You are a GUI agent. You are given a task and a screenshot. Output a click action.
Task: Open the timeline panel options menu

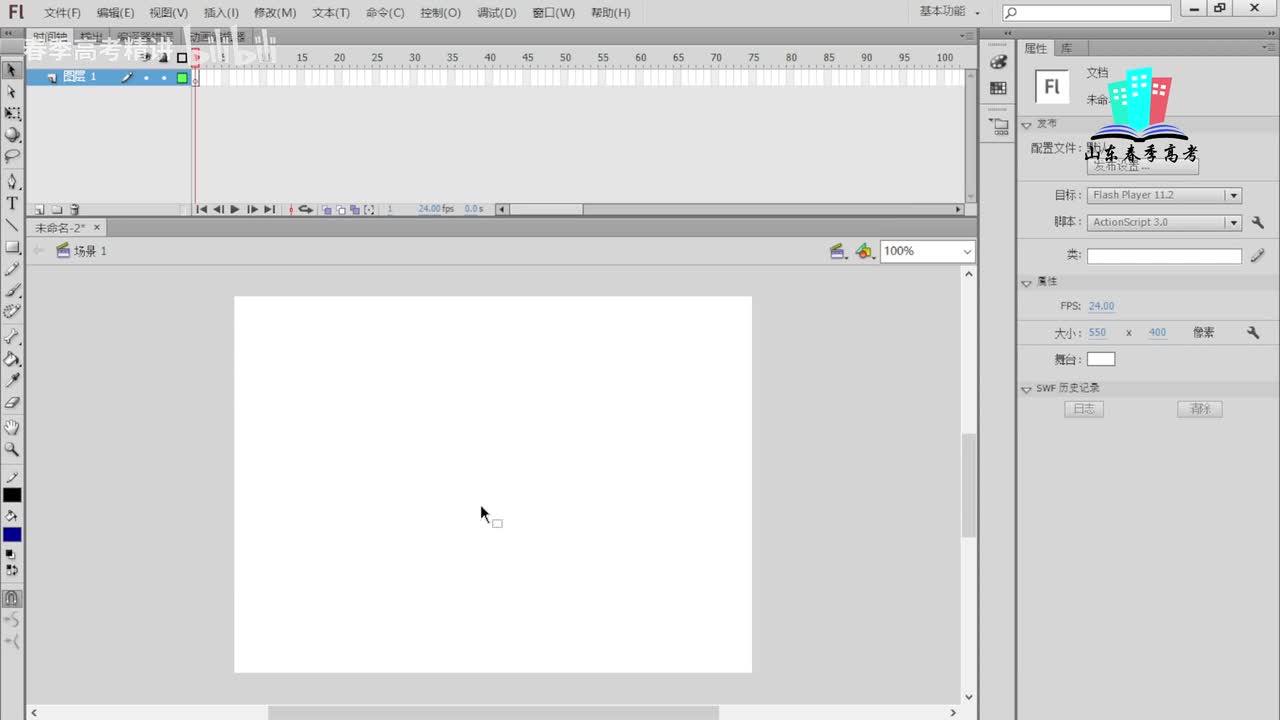tap(966, 35)
